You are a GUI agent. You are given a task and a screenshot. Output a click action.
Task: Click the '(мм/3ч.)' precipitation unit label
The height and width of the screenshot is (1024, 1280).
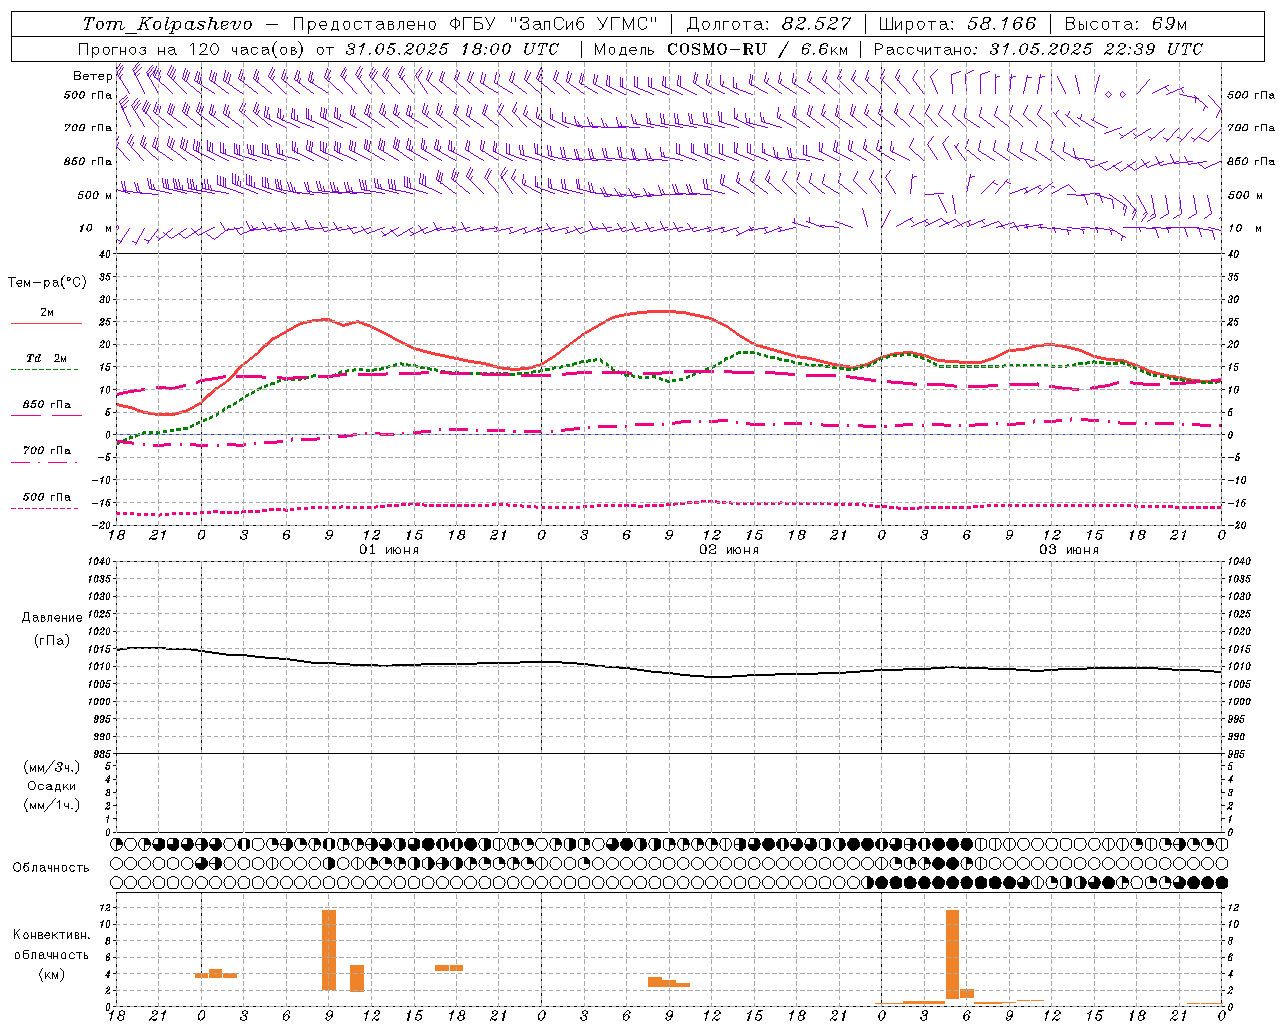[x=51, y=767]
